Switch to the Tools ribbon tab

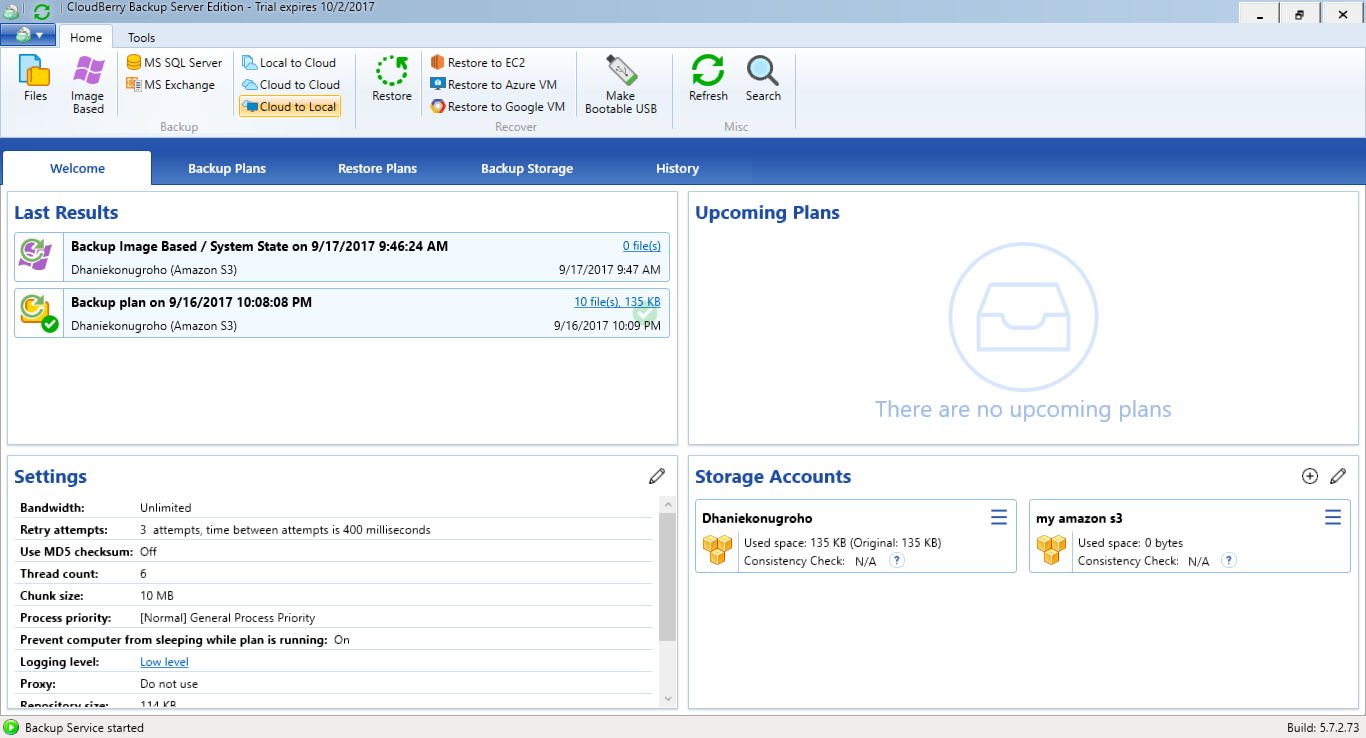click(141, 37)
